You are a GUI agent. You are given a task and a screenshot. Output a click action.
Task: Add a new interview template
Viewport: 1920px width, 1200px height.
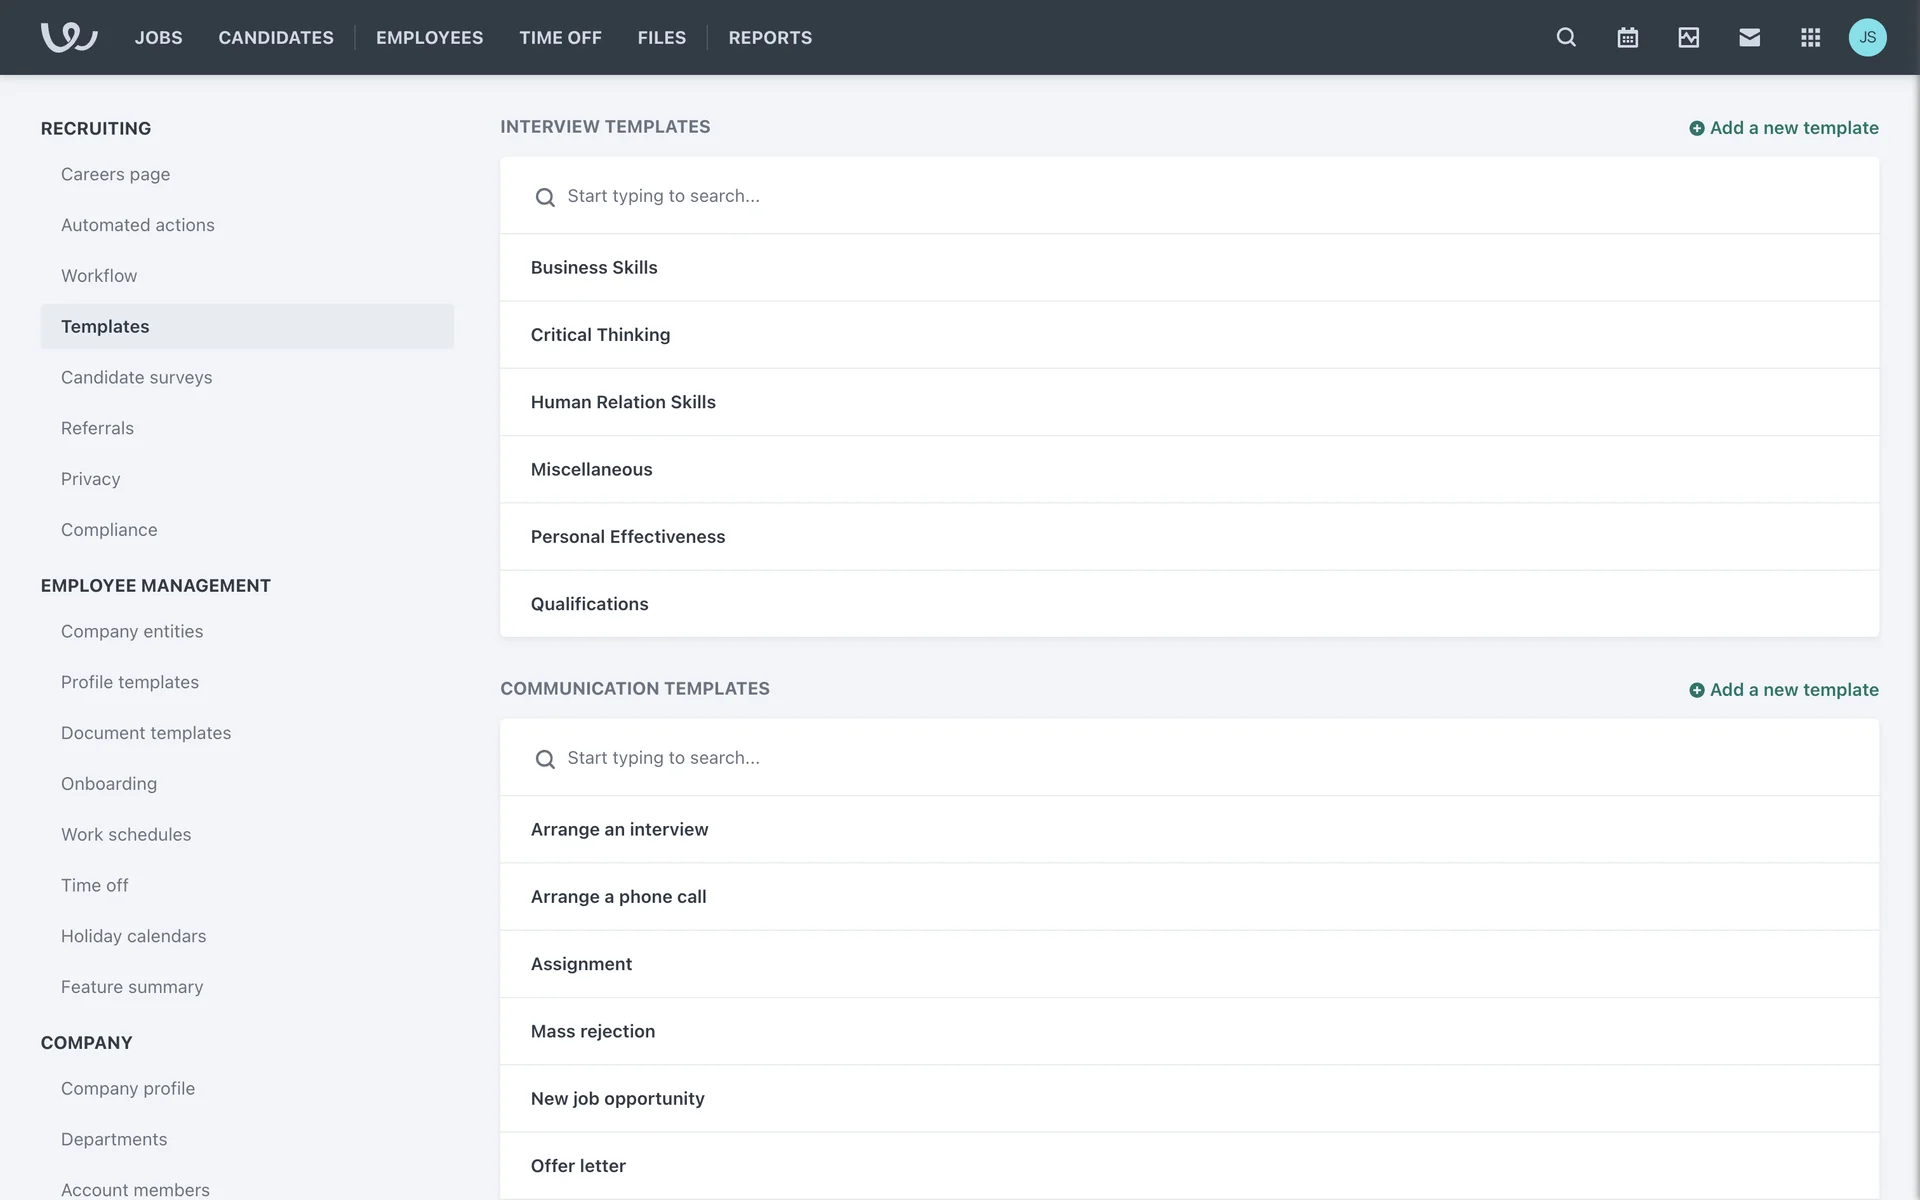(1783, 128)
